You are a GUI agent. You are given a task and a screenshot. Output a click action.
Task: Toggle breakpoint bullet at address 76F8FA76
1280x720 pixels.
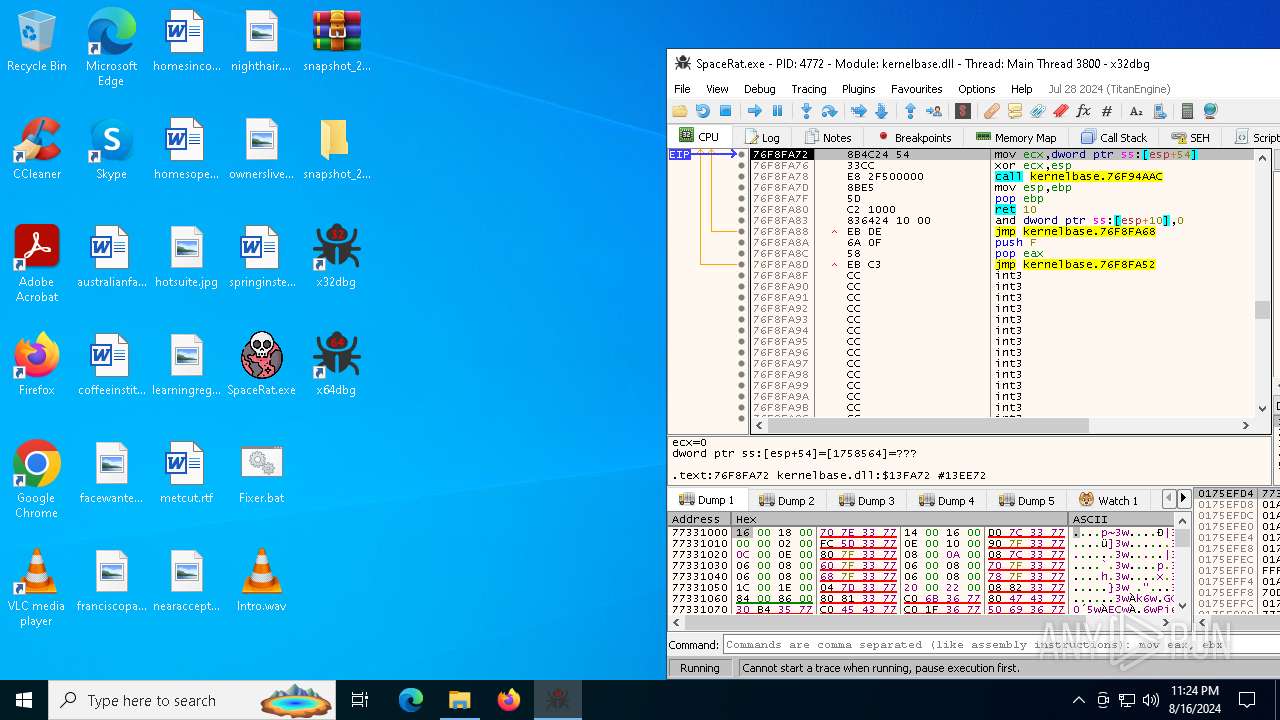[741, 166]
